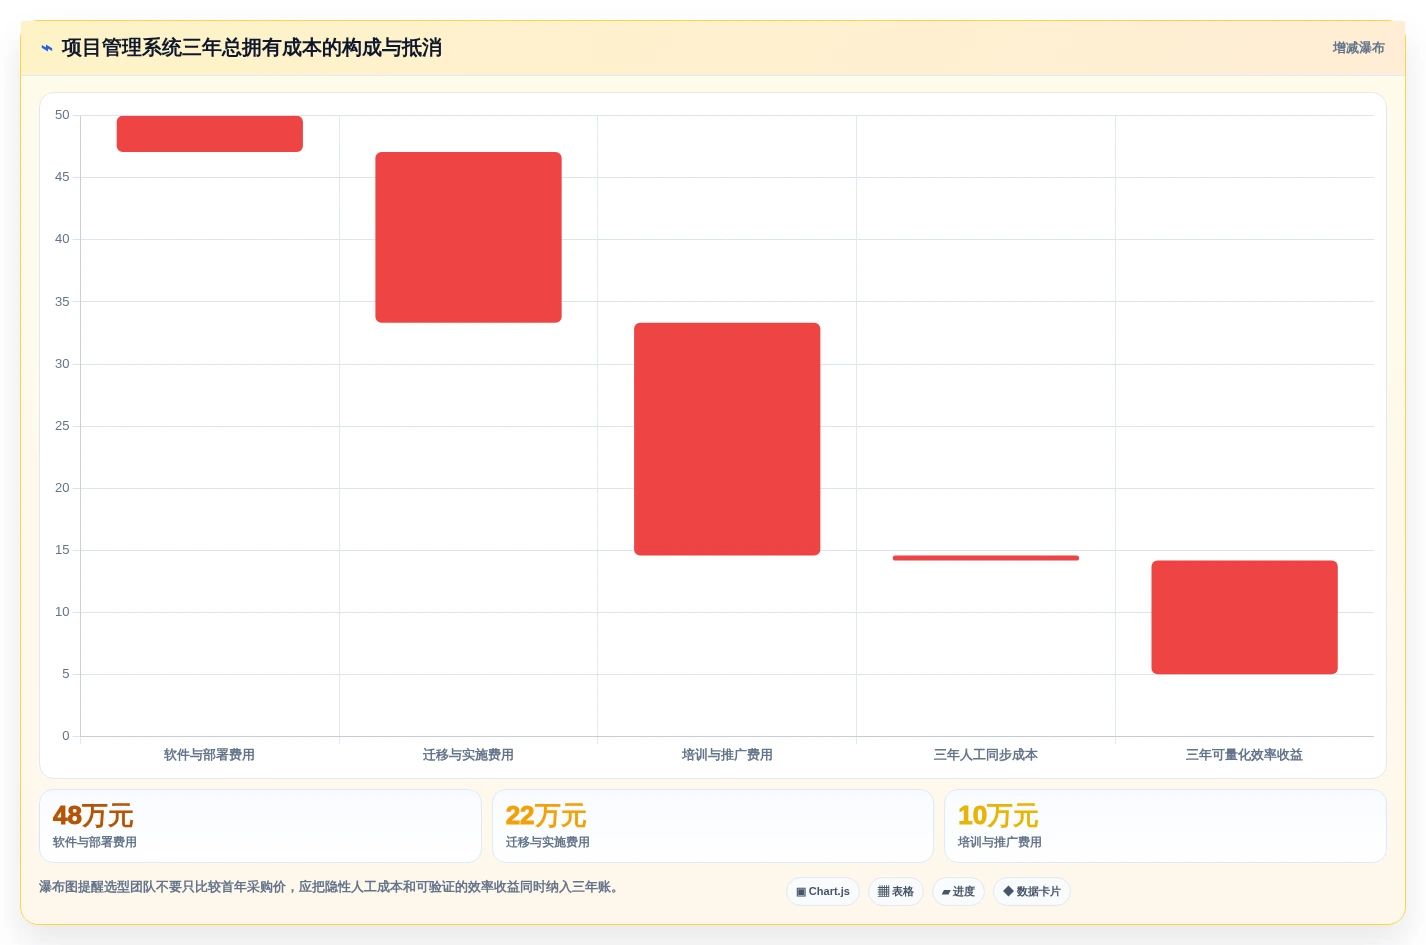Click the footer note starting with 瀑布图提醒
Screen dimensions: 1426x945
tap(331, 887)
